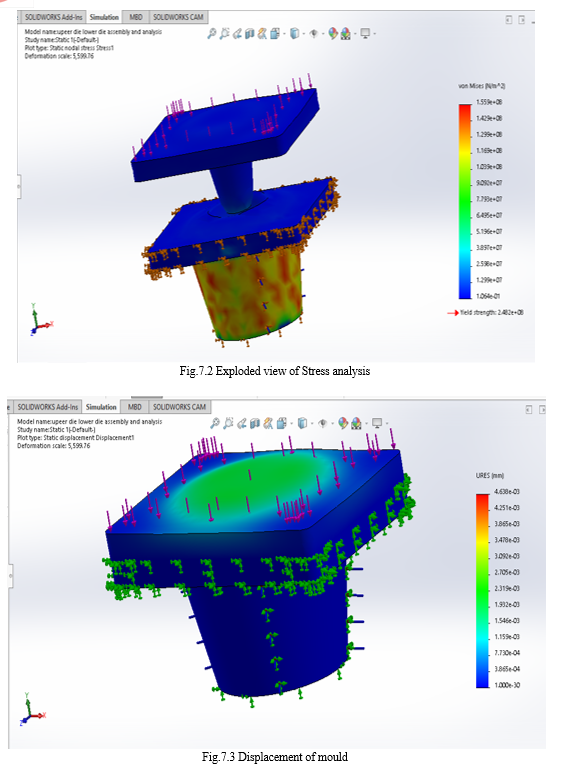Image resolution: width=571 pixels, height=771 pixels.
Task: Click 'von Mises (N/m^2)' legend title
Action: (481, 86)
